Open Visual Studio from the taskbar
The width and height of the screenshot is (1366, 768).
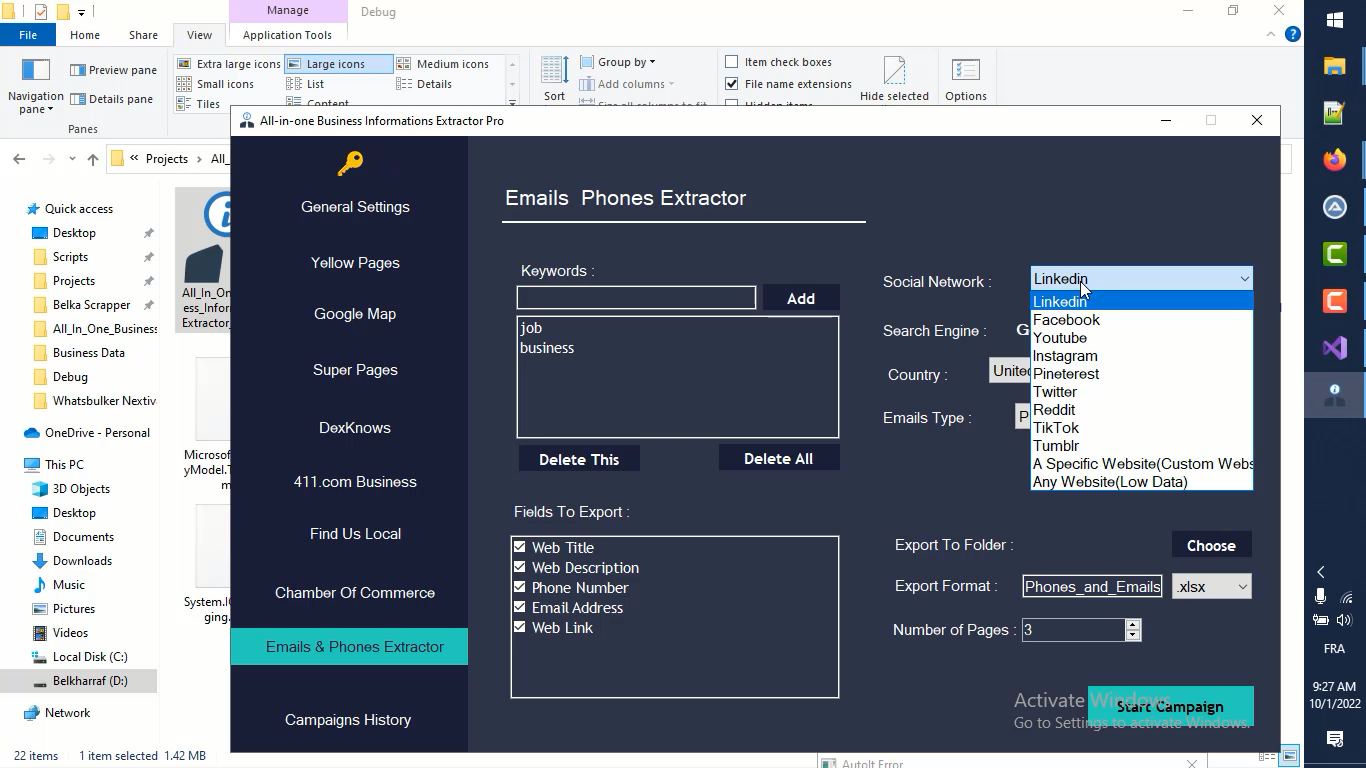pyautogui.click(x=1335, y=348)
